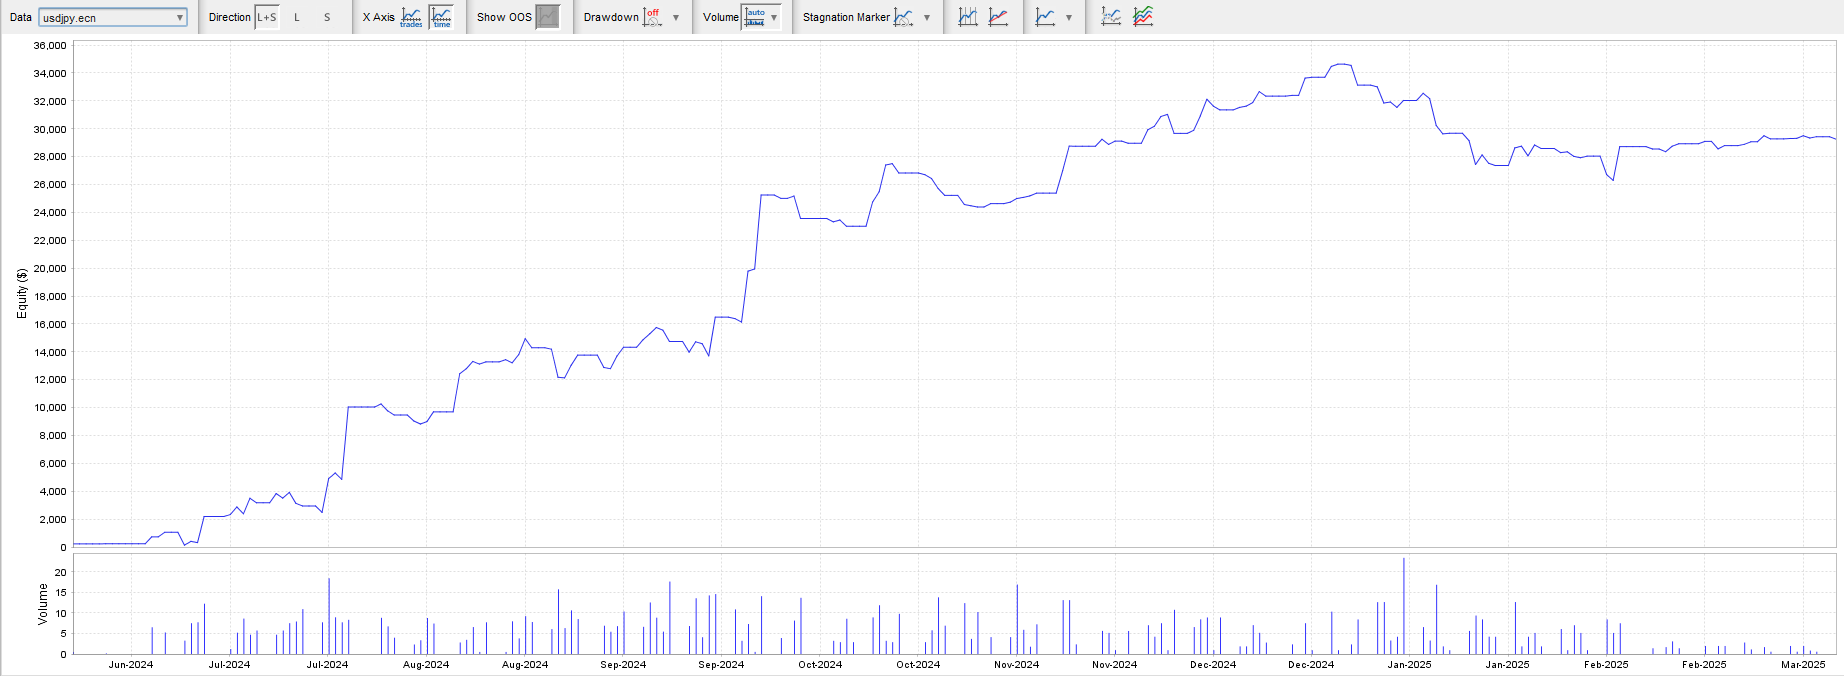Click the vertical gridlines chart icon
The image size is (1844, 676).
[x=967, y=17]
